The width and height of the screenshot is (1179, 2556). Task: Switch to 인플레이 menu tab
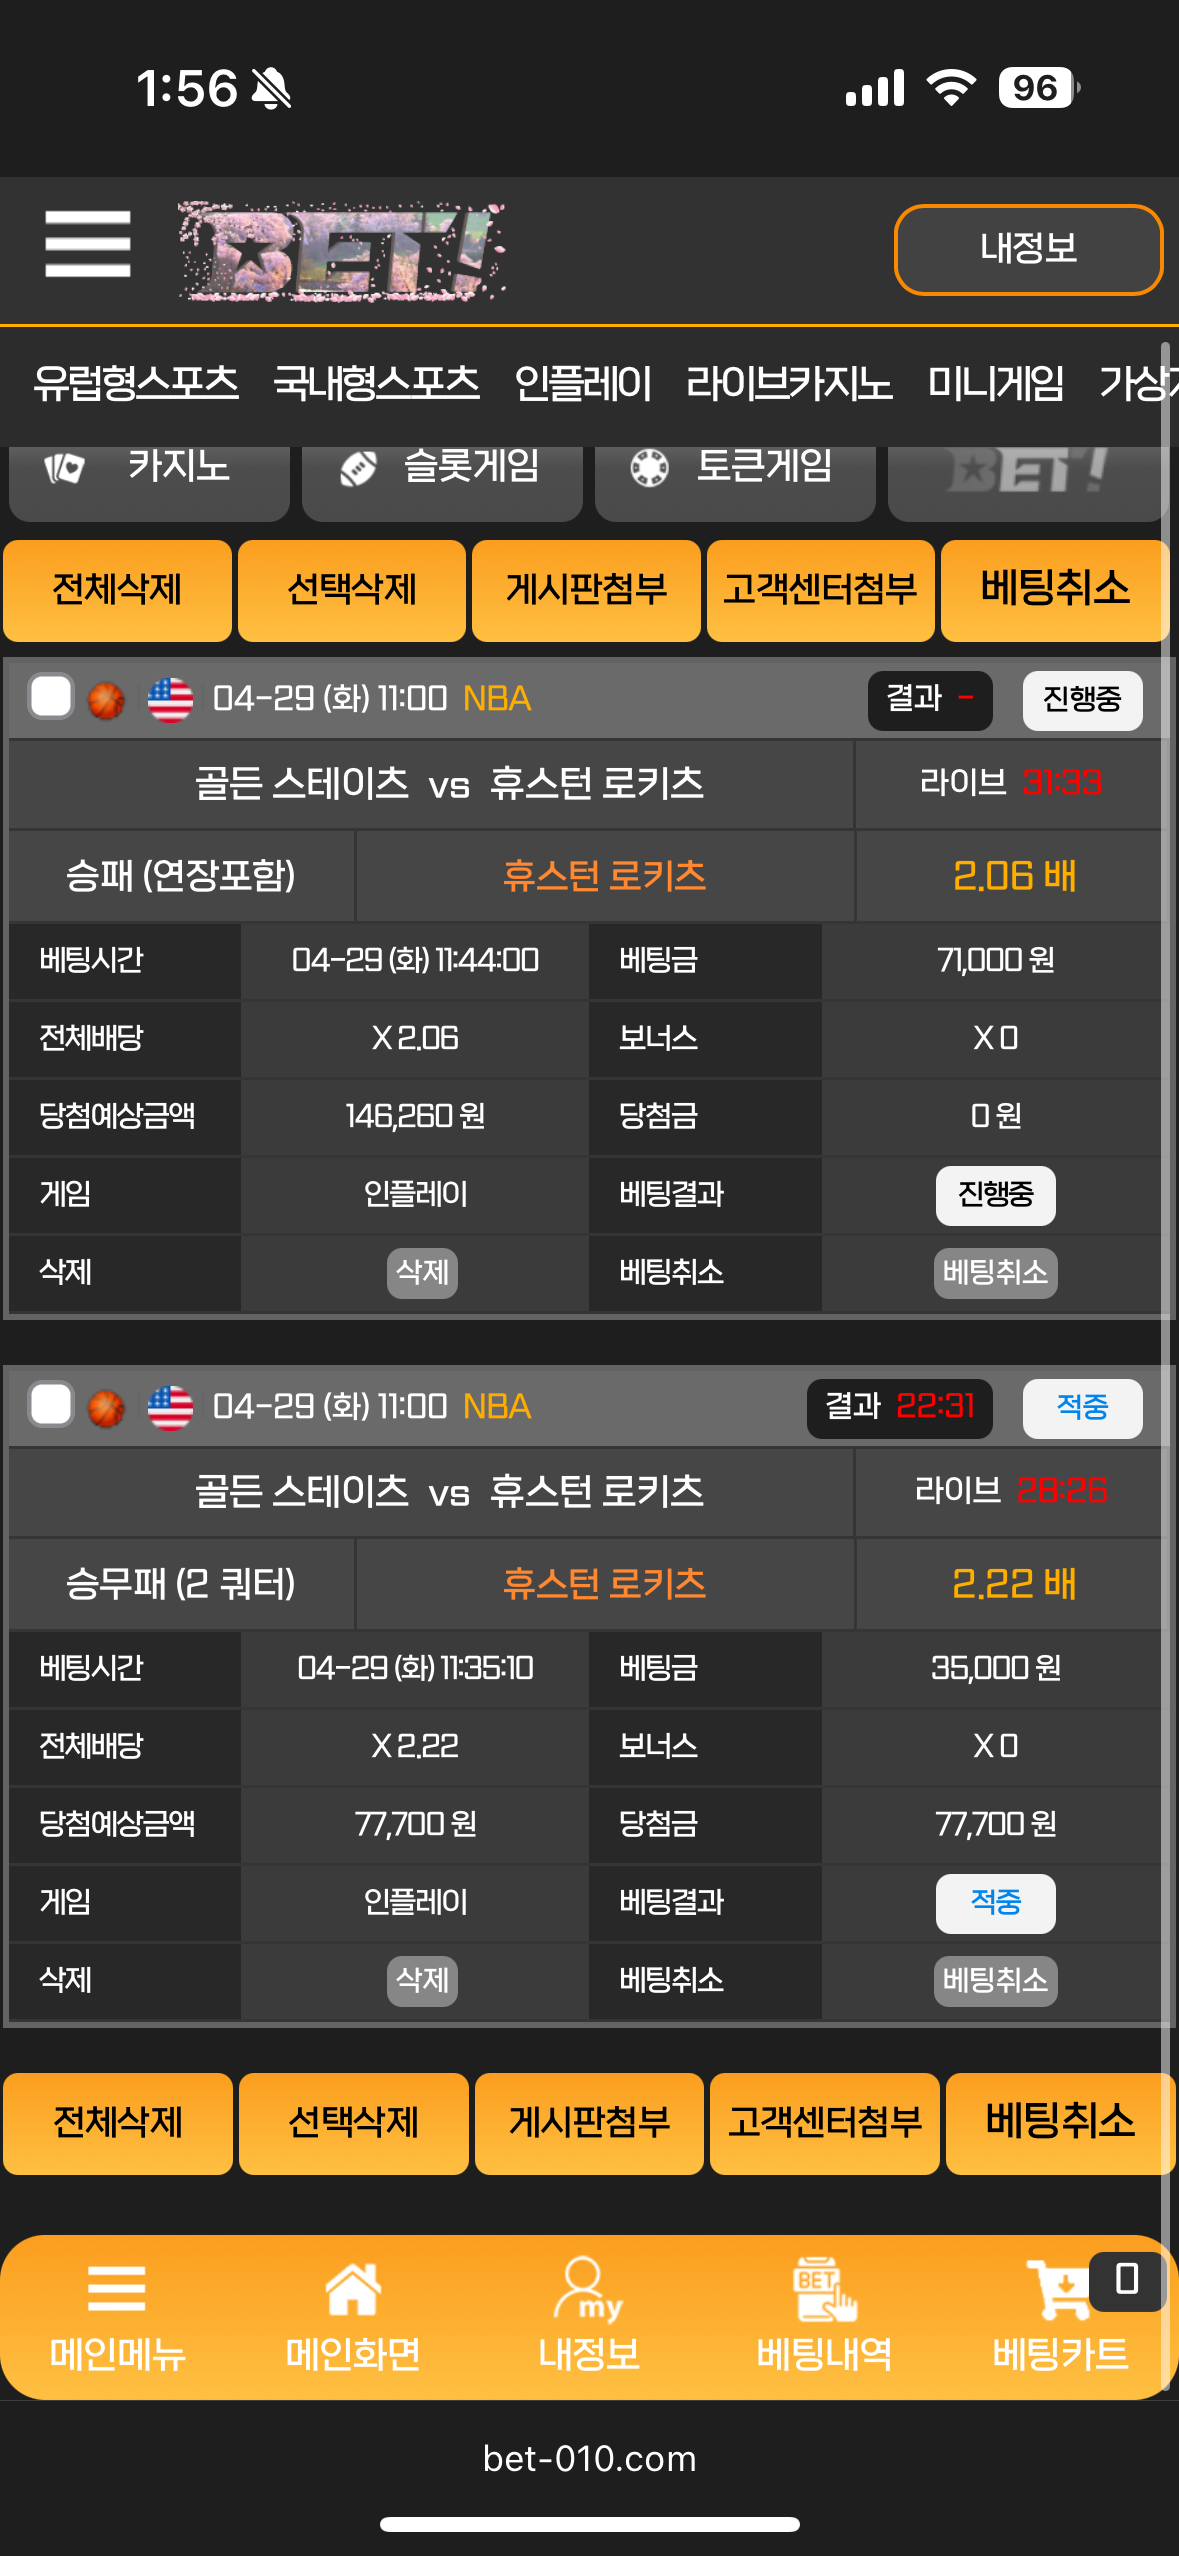pos(583,384)
